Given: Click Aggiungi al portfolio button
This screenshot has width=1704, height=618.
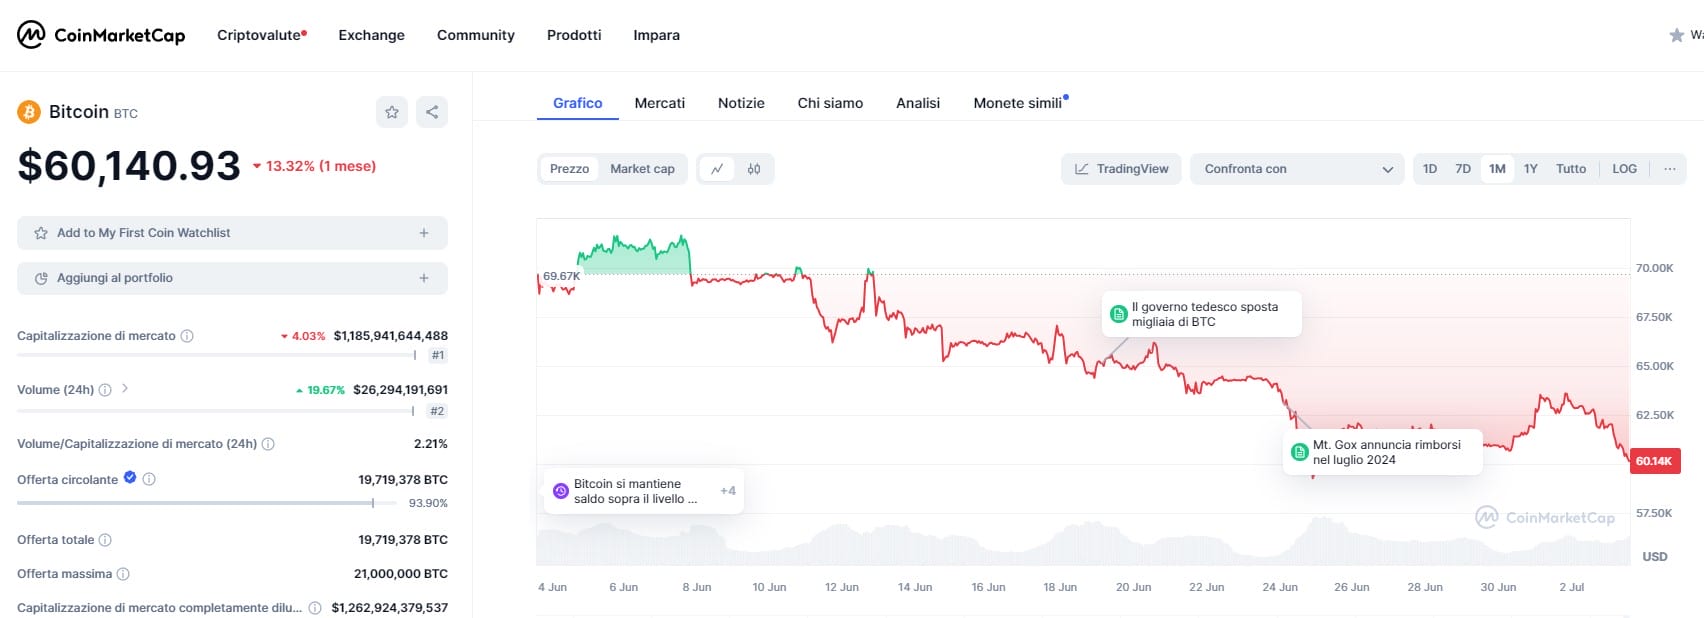Looking at the screenshot, I should [x=232, y=278].
